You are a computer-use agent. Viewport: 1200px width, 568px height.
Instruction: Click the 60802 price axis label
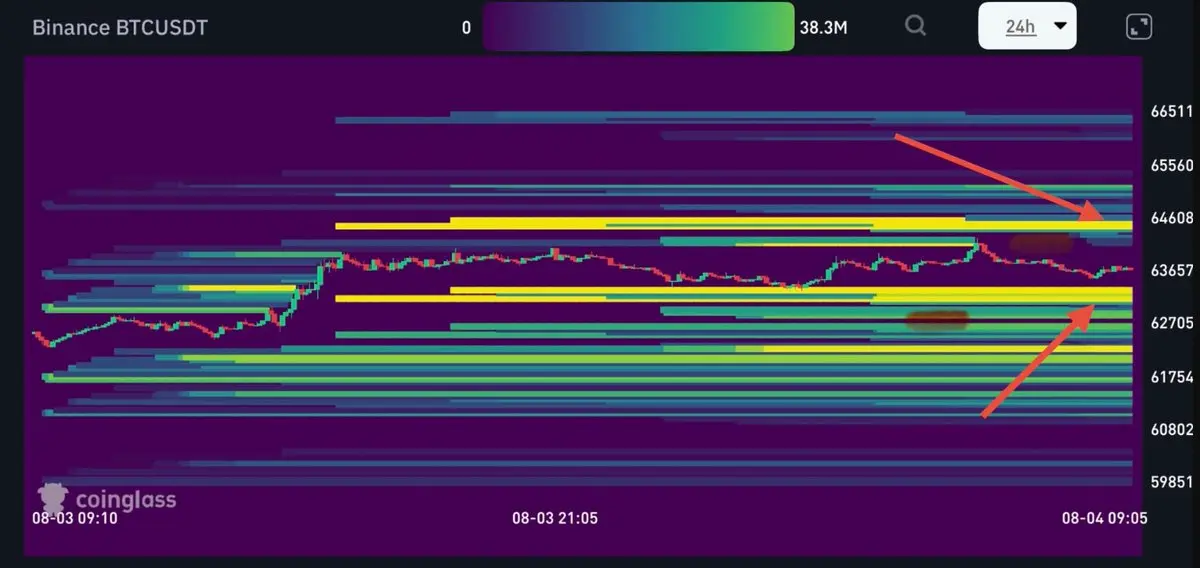coord(1172,430)
